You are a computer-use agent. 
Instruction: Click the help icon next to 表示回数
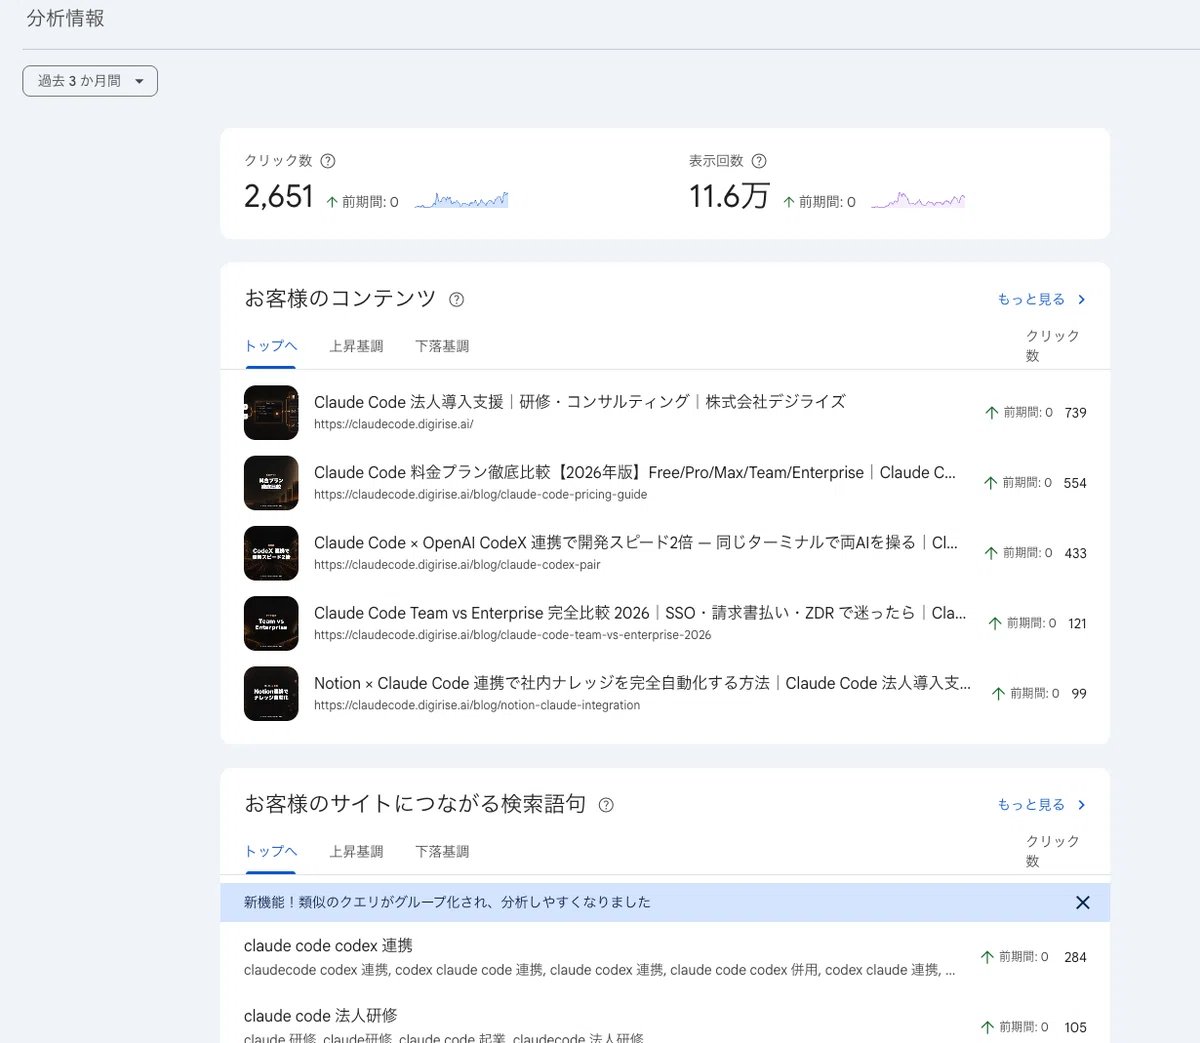point(759,161)
